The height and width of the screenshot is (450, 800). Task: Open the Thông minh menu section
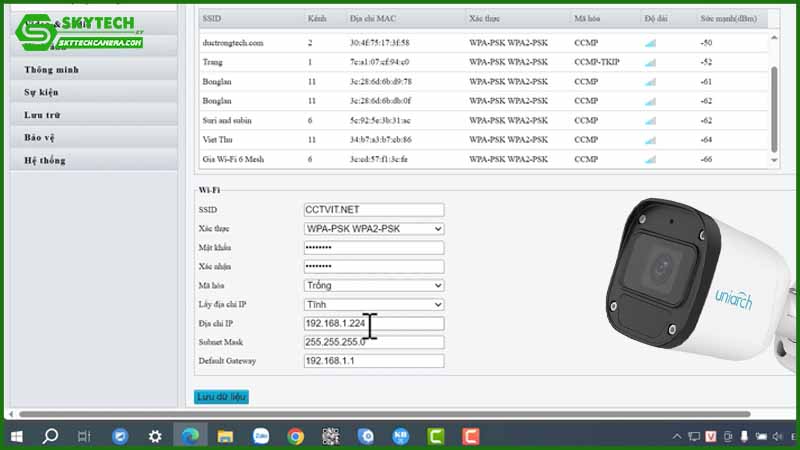[x=52, y=70]
